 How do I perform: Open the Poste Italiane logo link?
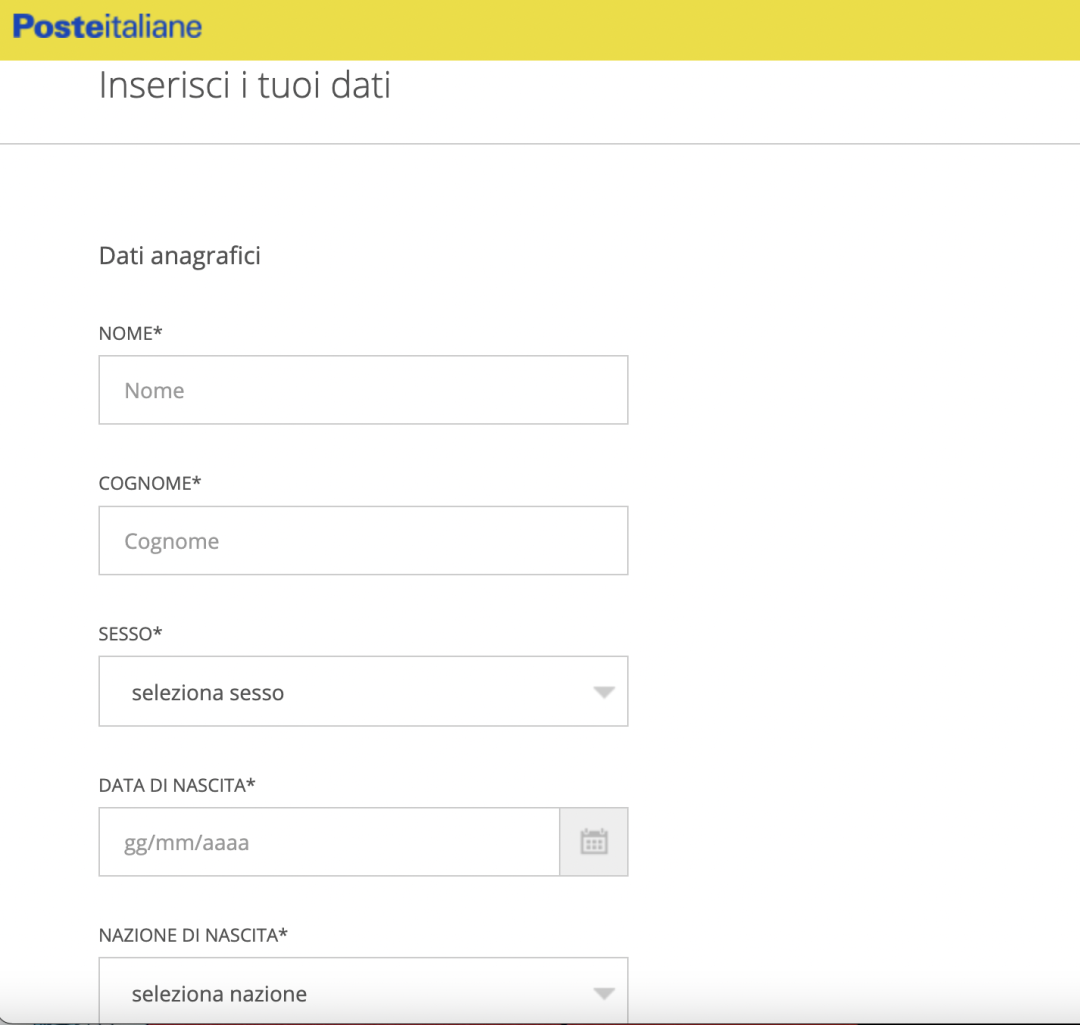click(x=107, y=27)
